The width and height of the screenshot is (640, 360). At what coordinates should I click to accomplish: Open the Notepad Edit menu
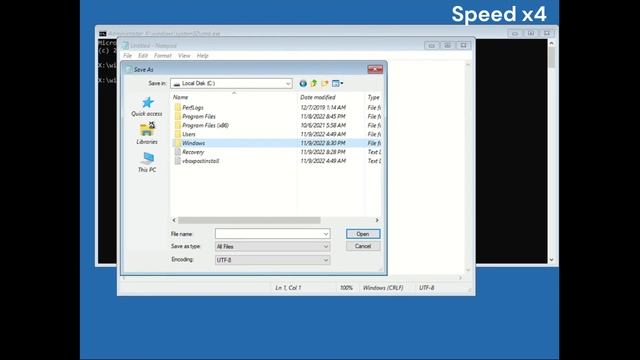142,56
